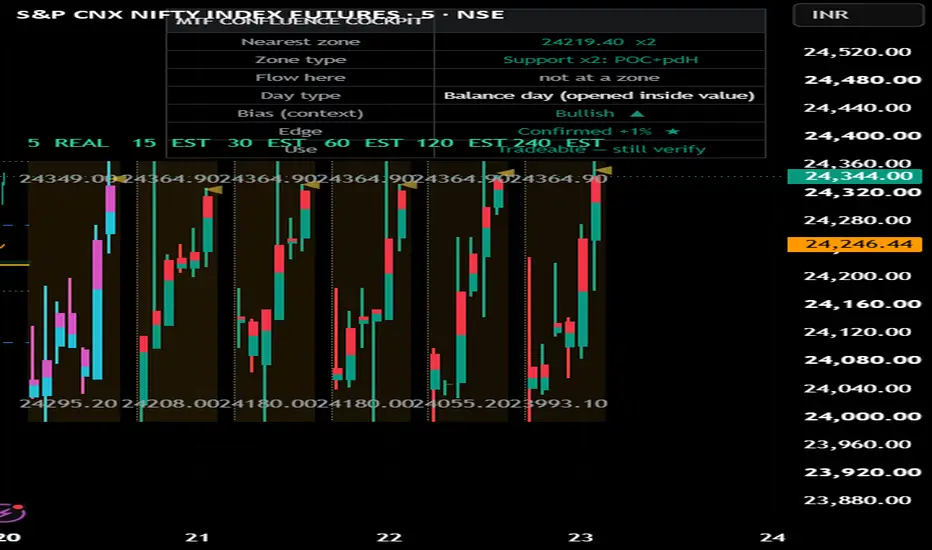
Task: Click the 23993.10 low label
Action: pos(559,404)
